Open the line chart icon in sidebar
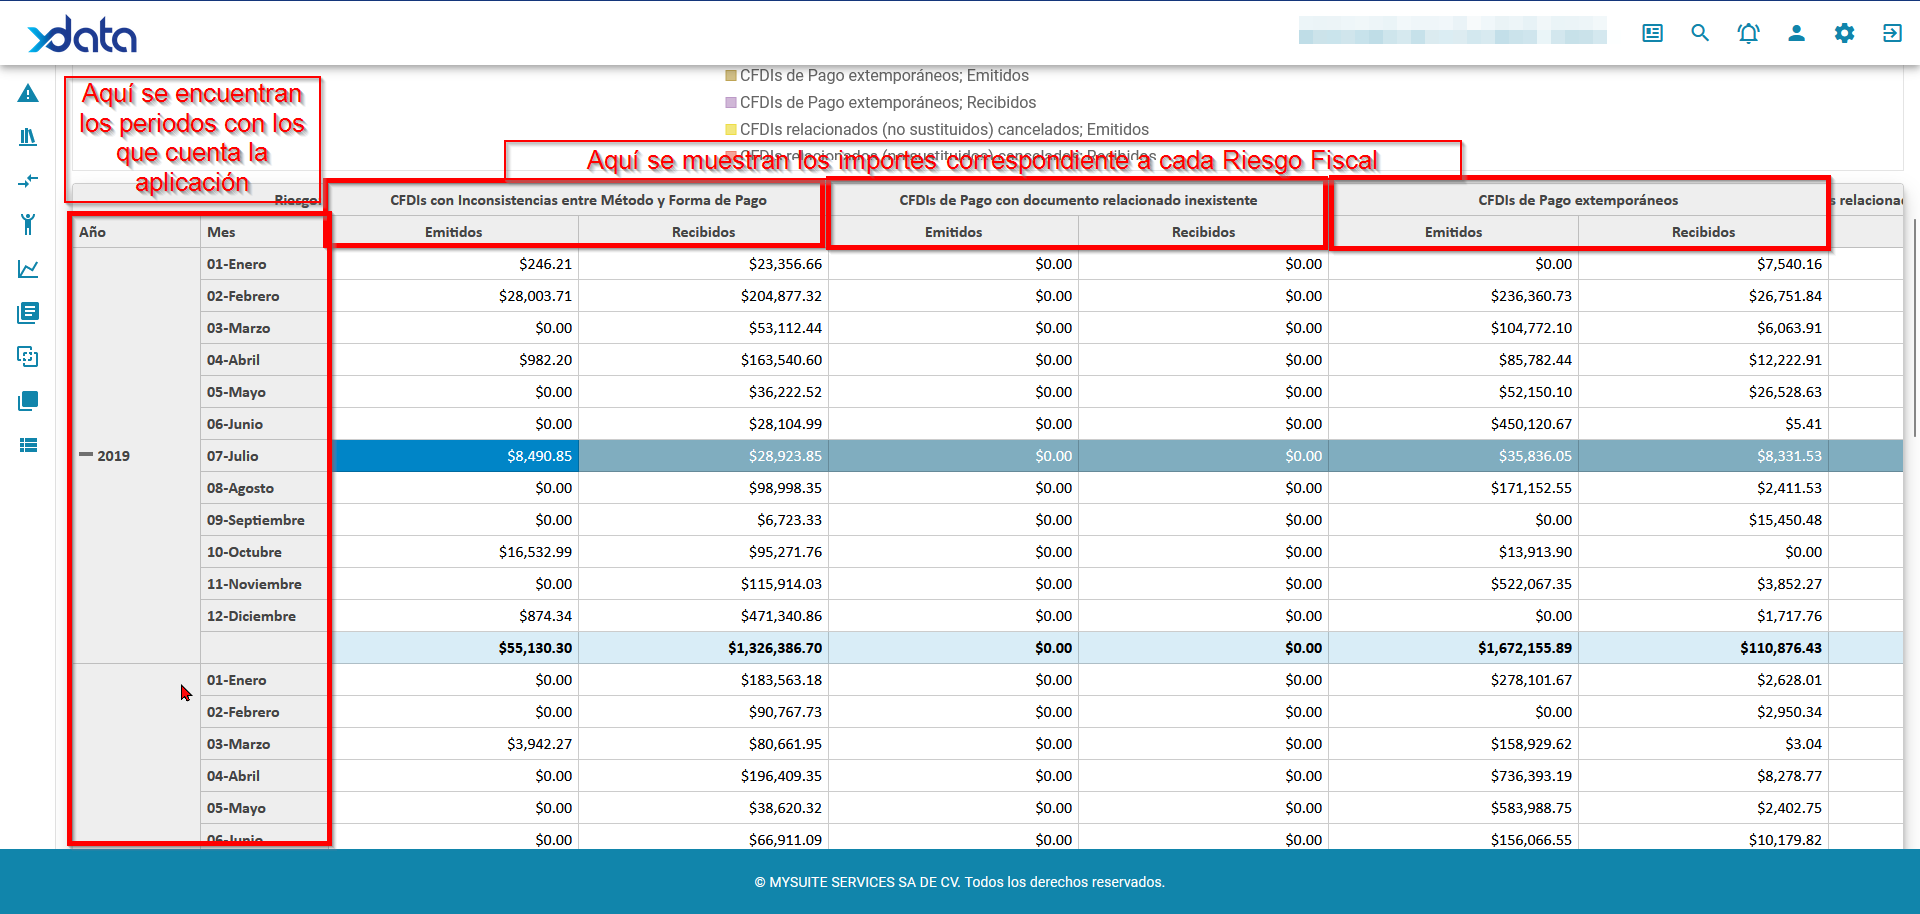Viewport: 1920px width, 914px height. point(28,269)
